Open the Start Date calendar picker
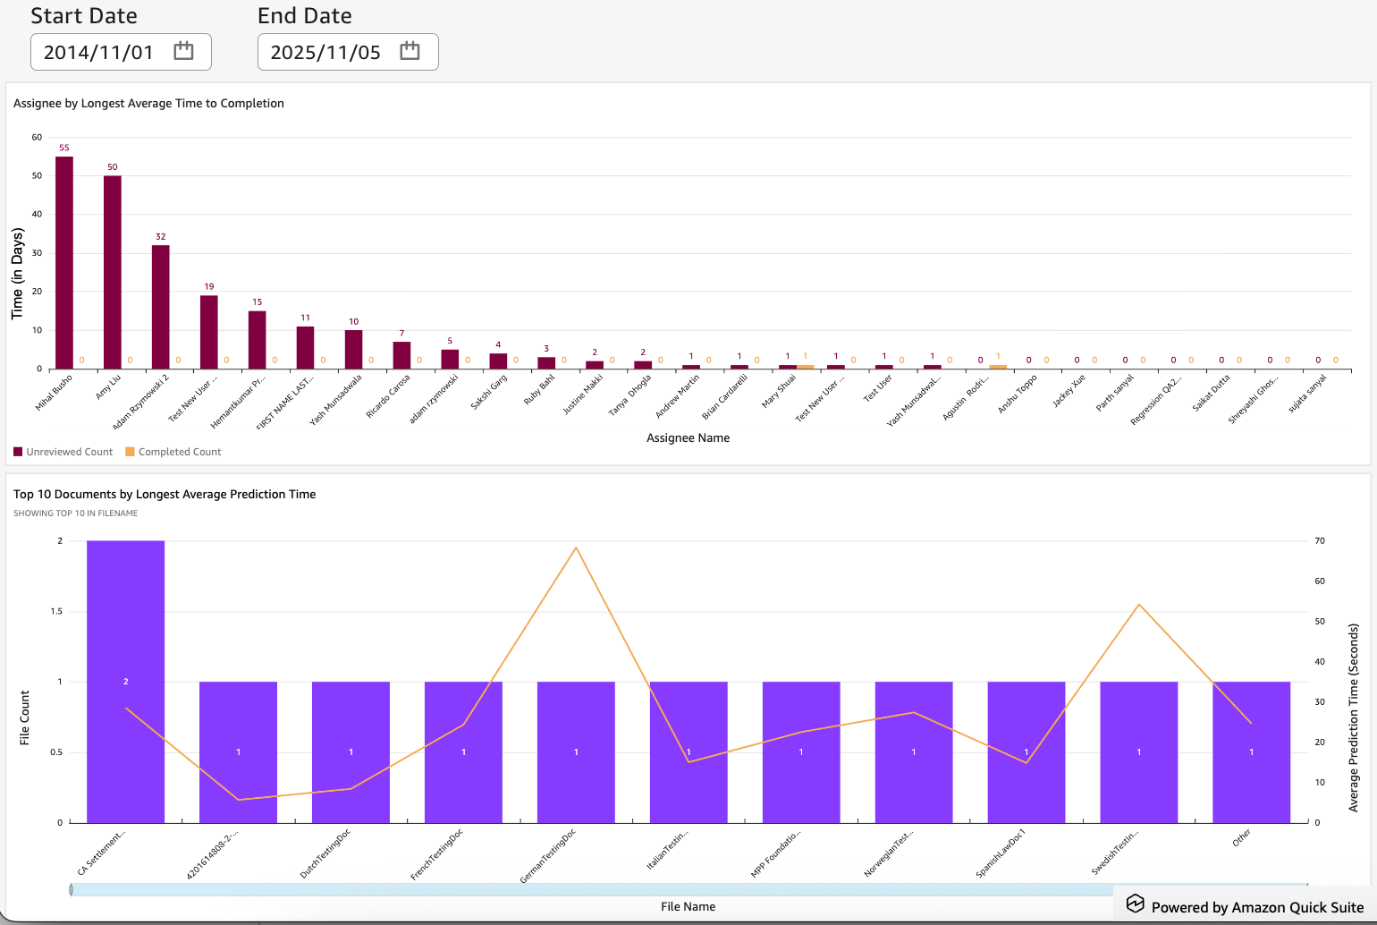 pos(183,51)
